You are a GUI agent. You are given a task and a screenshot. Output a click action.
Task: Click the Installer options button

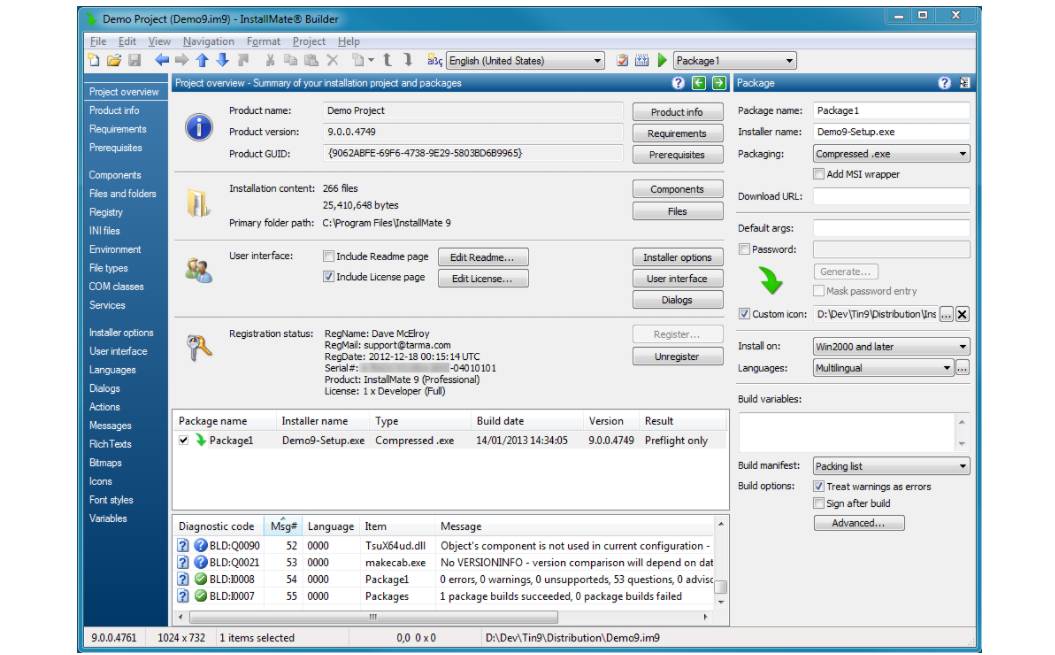(x=678, y=257)
